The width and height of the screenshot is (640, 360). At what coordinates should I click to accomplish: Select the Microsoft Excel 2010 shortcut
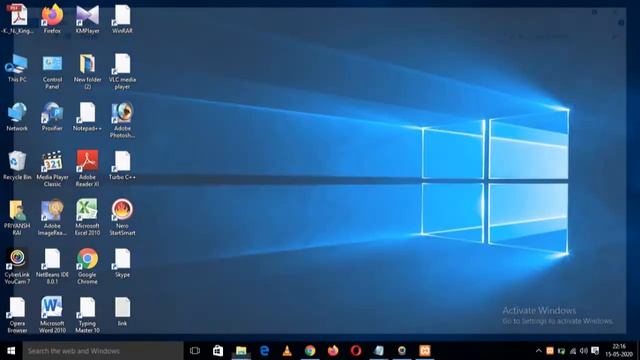tap(87, 217)
